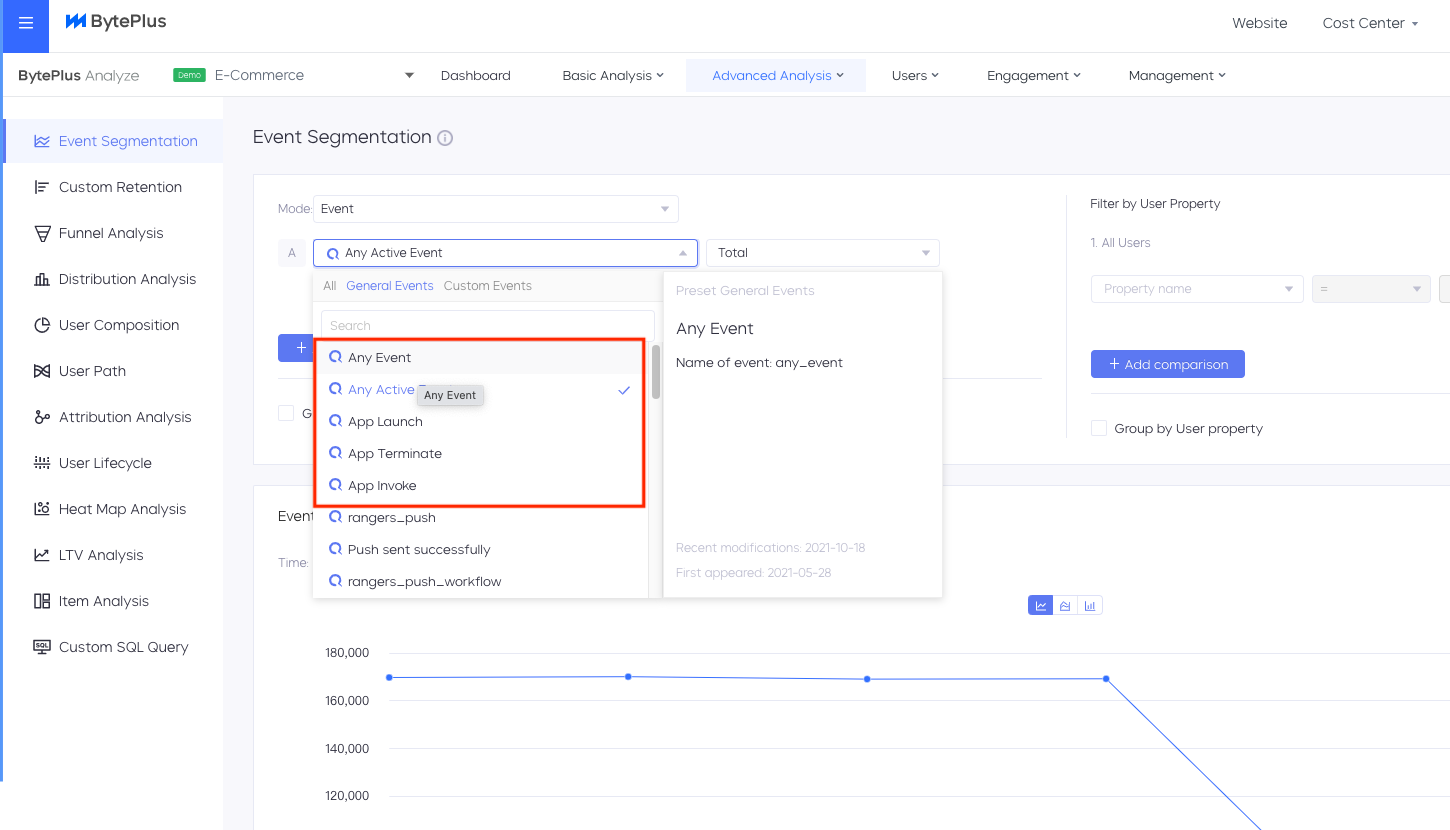1450x830 pixels.
Task: Enable Group by User property checkbox
Action: tap(1099, 428)
